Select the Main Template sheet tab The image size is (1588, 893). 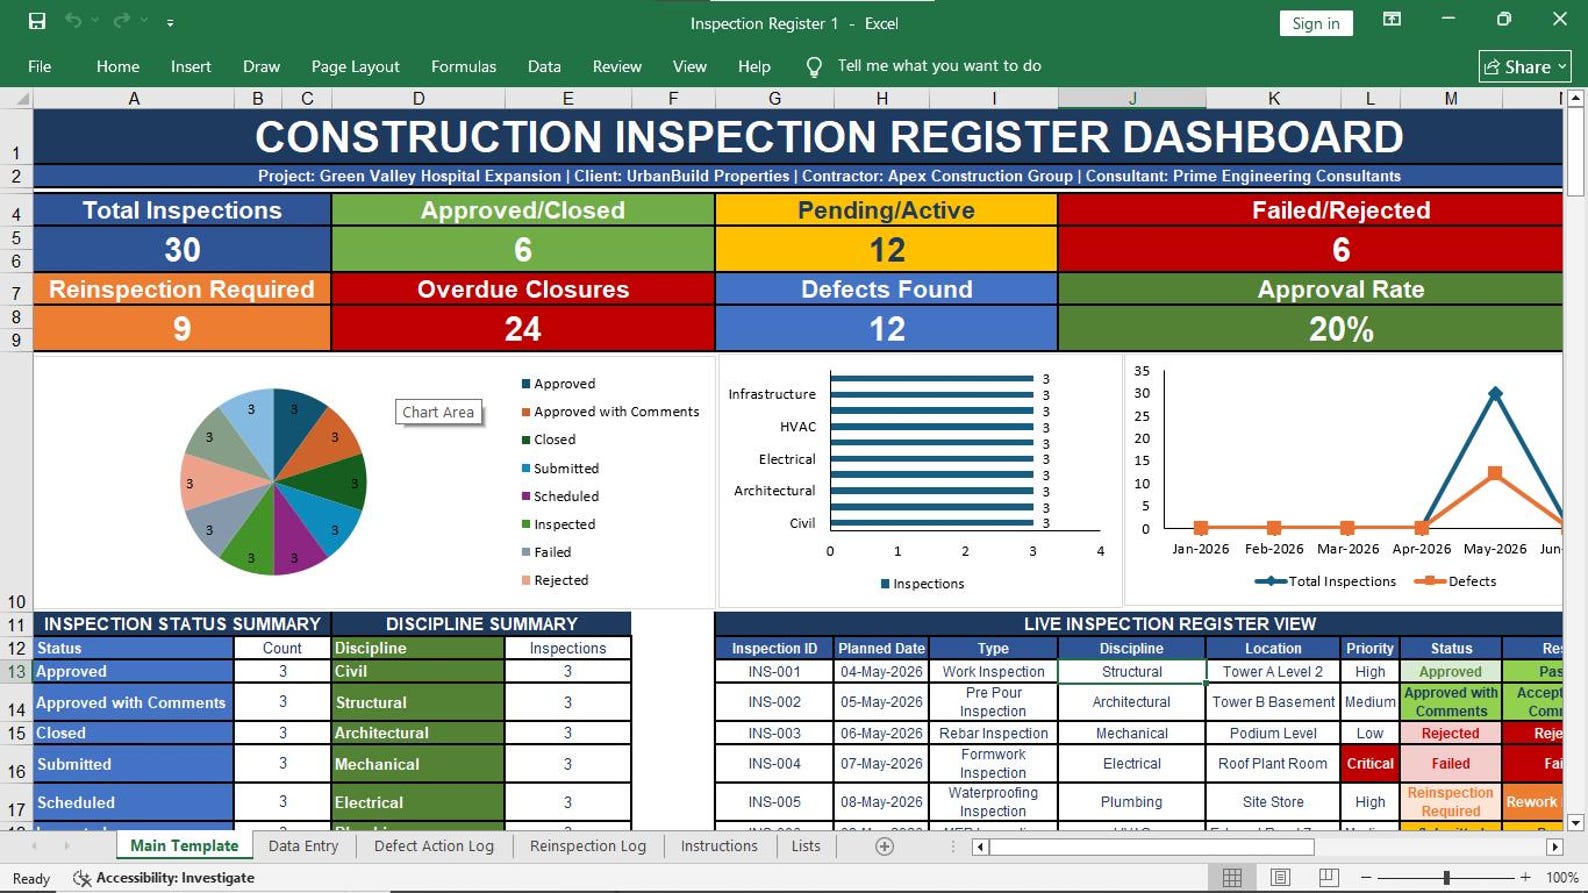[x=184, y=846]
